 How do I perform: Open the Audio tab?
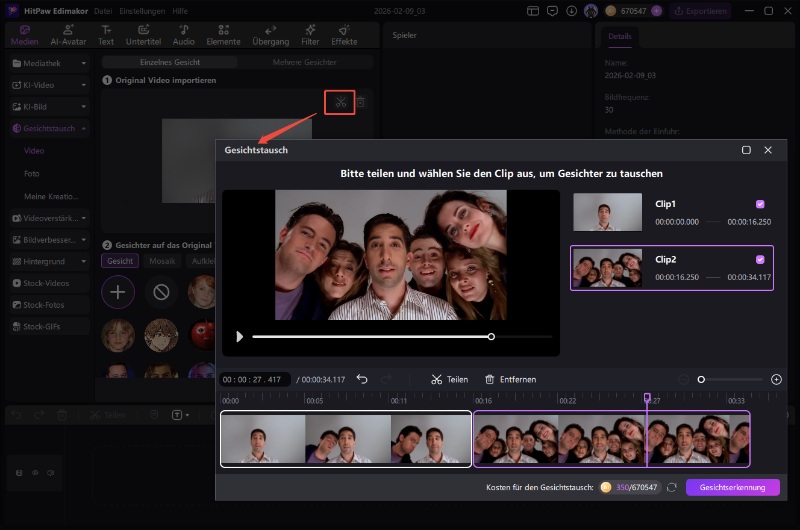[x=184, y=35]
